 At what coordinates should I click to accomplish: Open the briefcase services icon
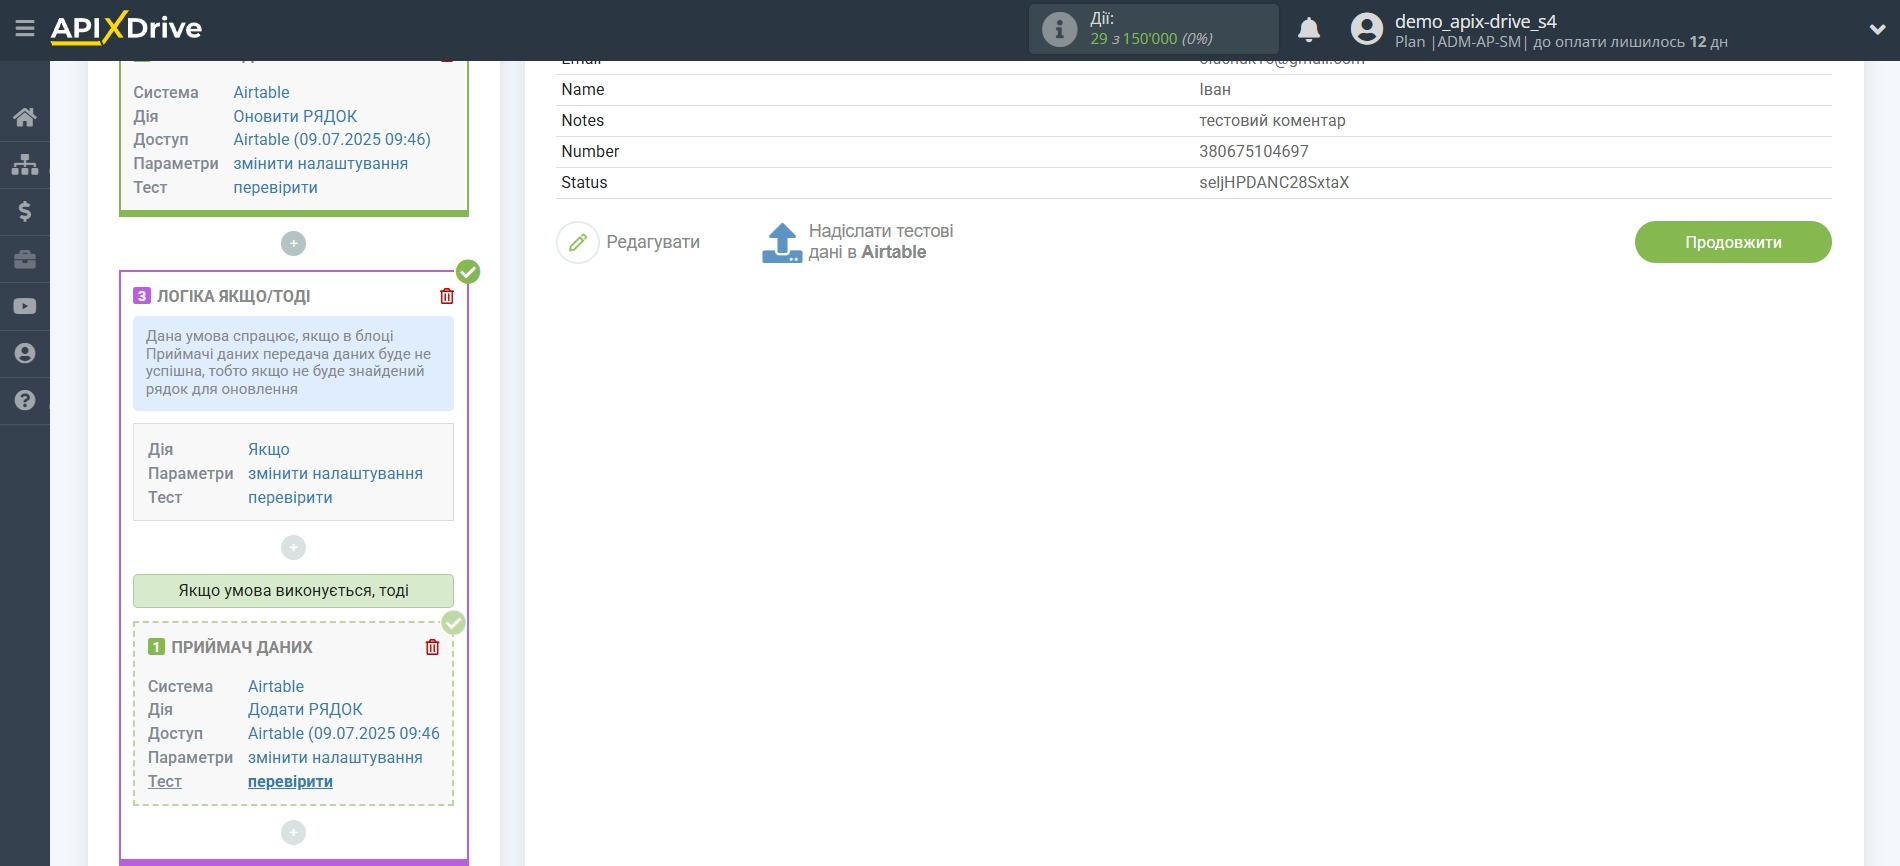(x=25, y=259)
